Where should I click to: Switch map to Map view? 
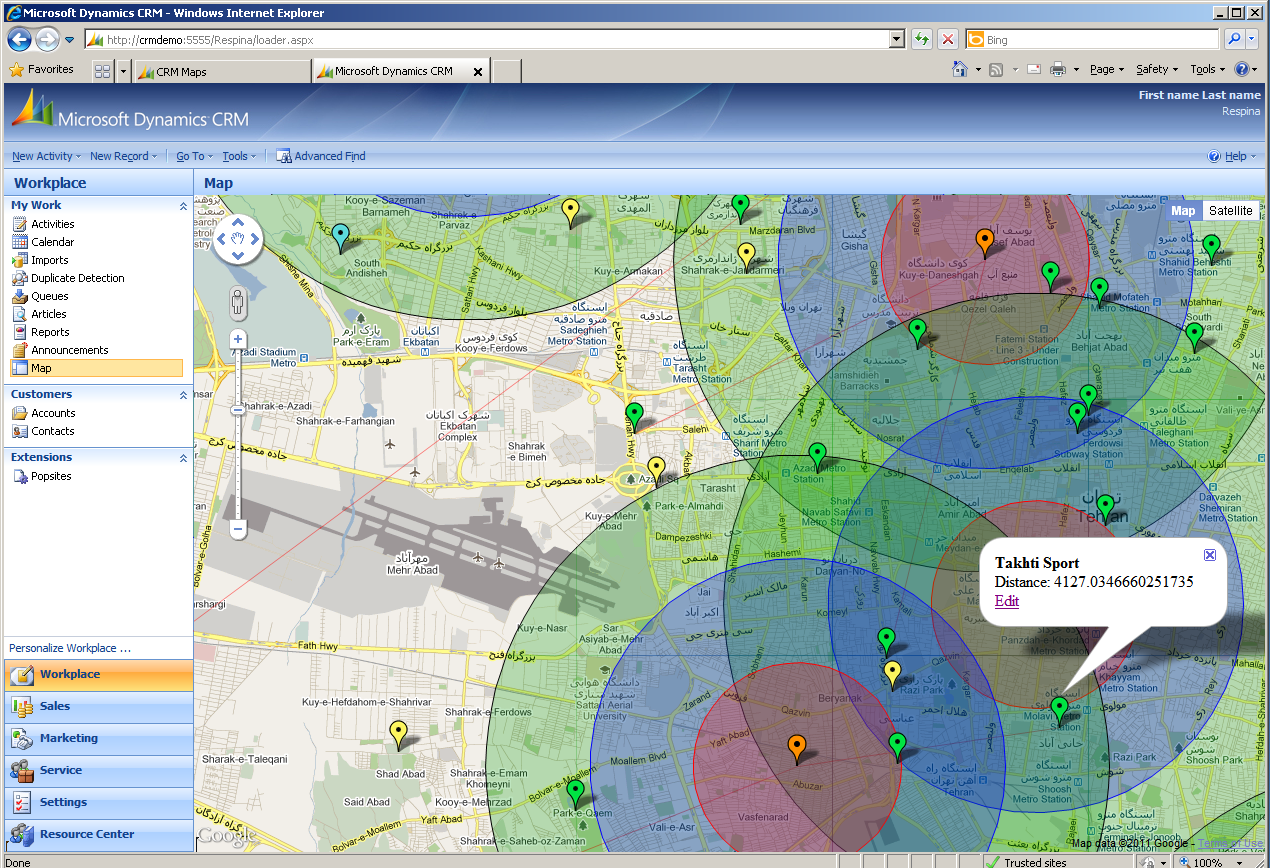point(1183,211)
